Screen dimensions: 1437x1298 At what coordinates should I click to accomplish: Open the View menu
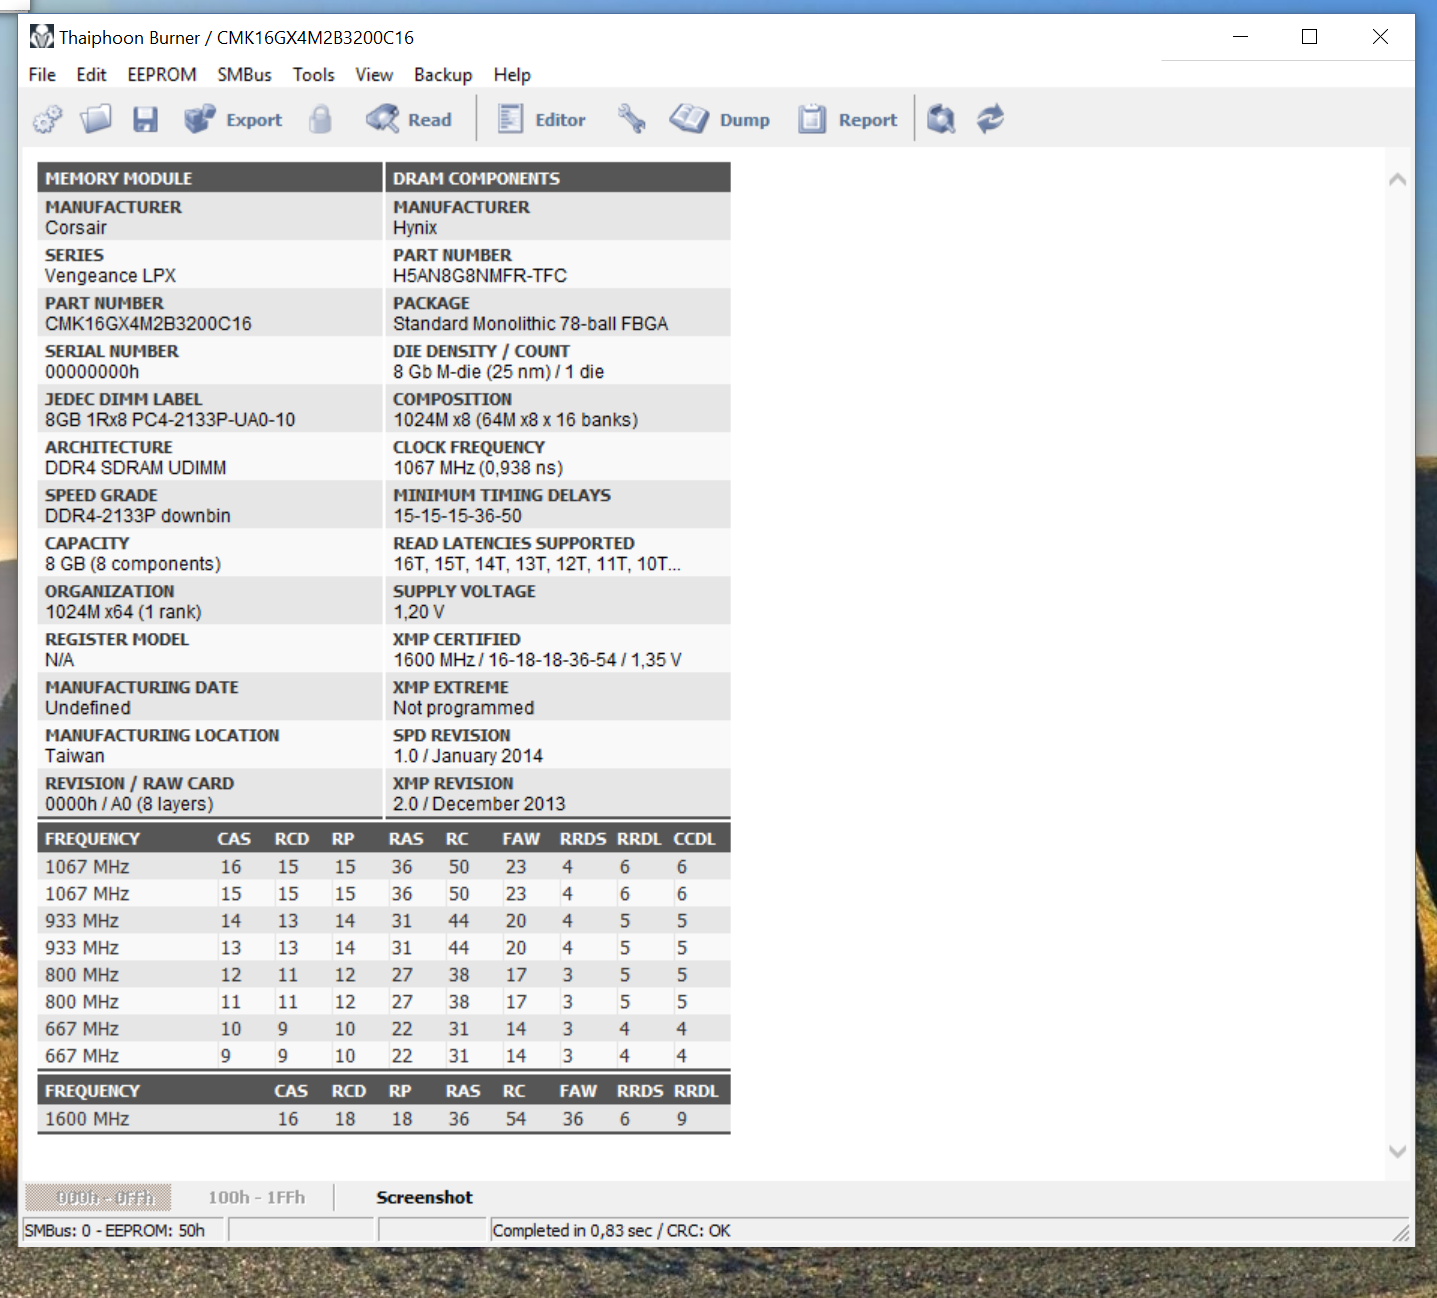pyautogui.click(x=374, y=75)
